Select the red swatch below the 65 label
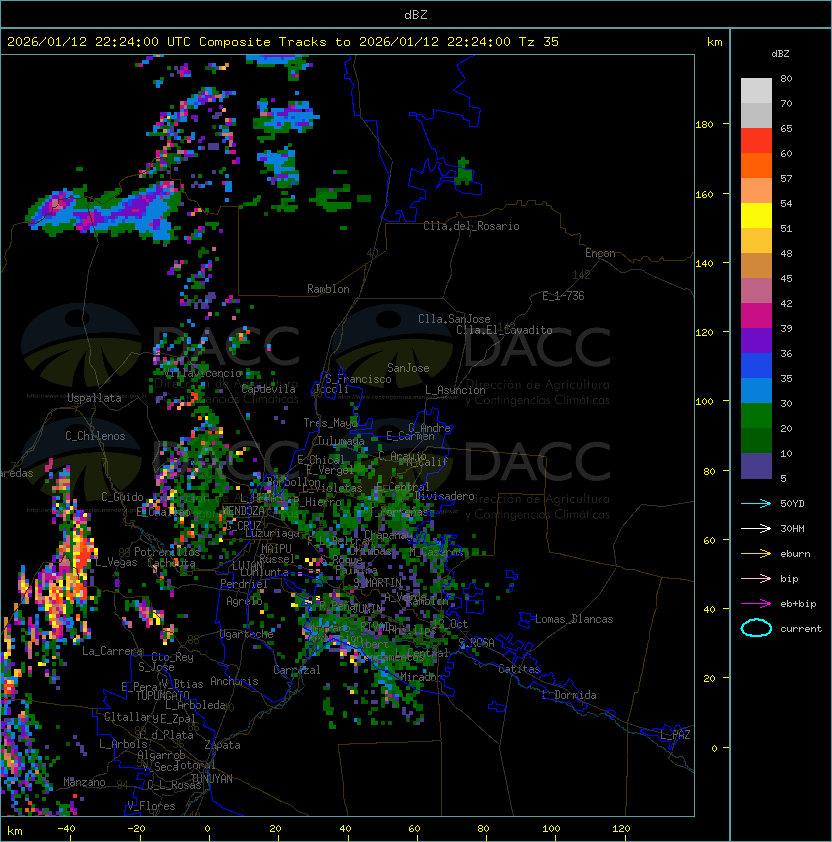The height and width of the screenshot is (842, 832). (x=756, y=141)
